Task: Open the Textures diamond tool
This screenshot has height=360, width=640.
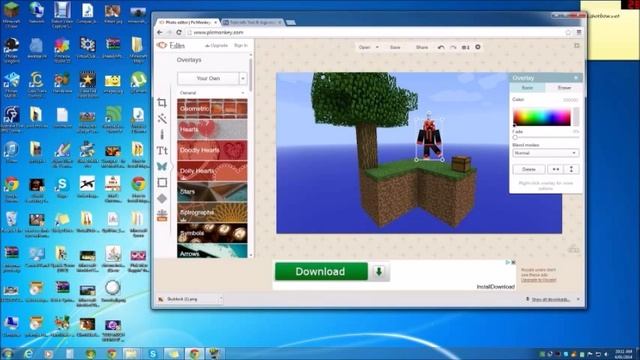Action: [x=162, y=198]
